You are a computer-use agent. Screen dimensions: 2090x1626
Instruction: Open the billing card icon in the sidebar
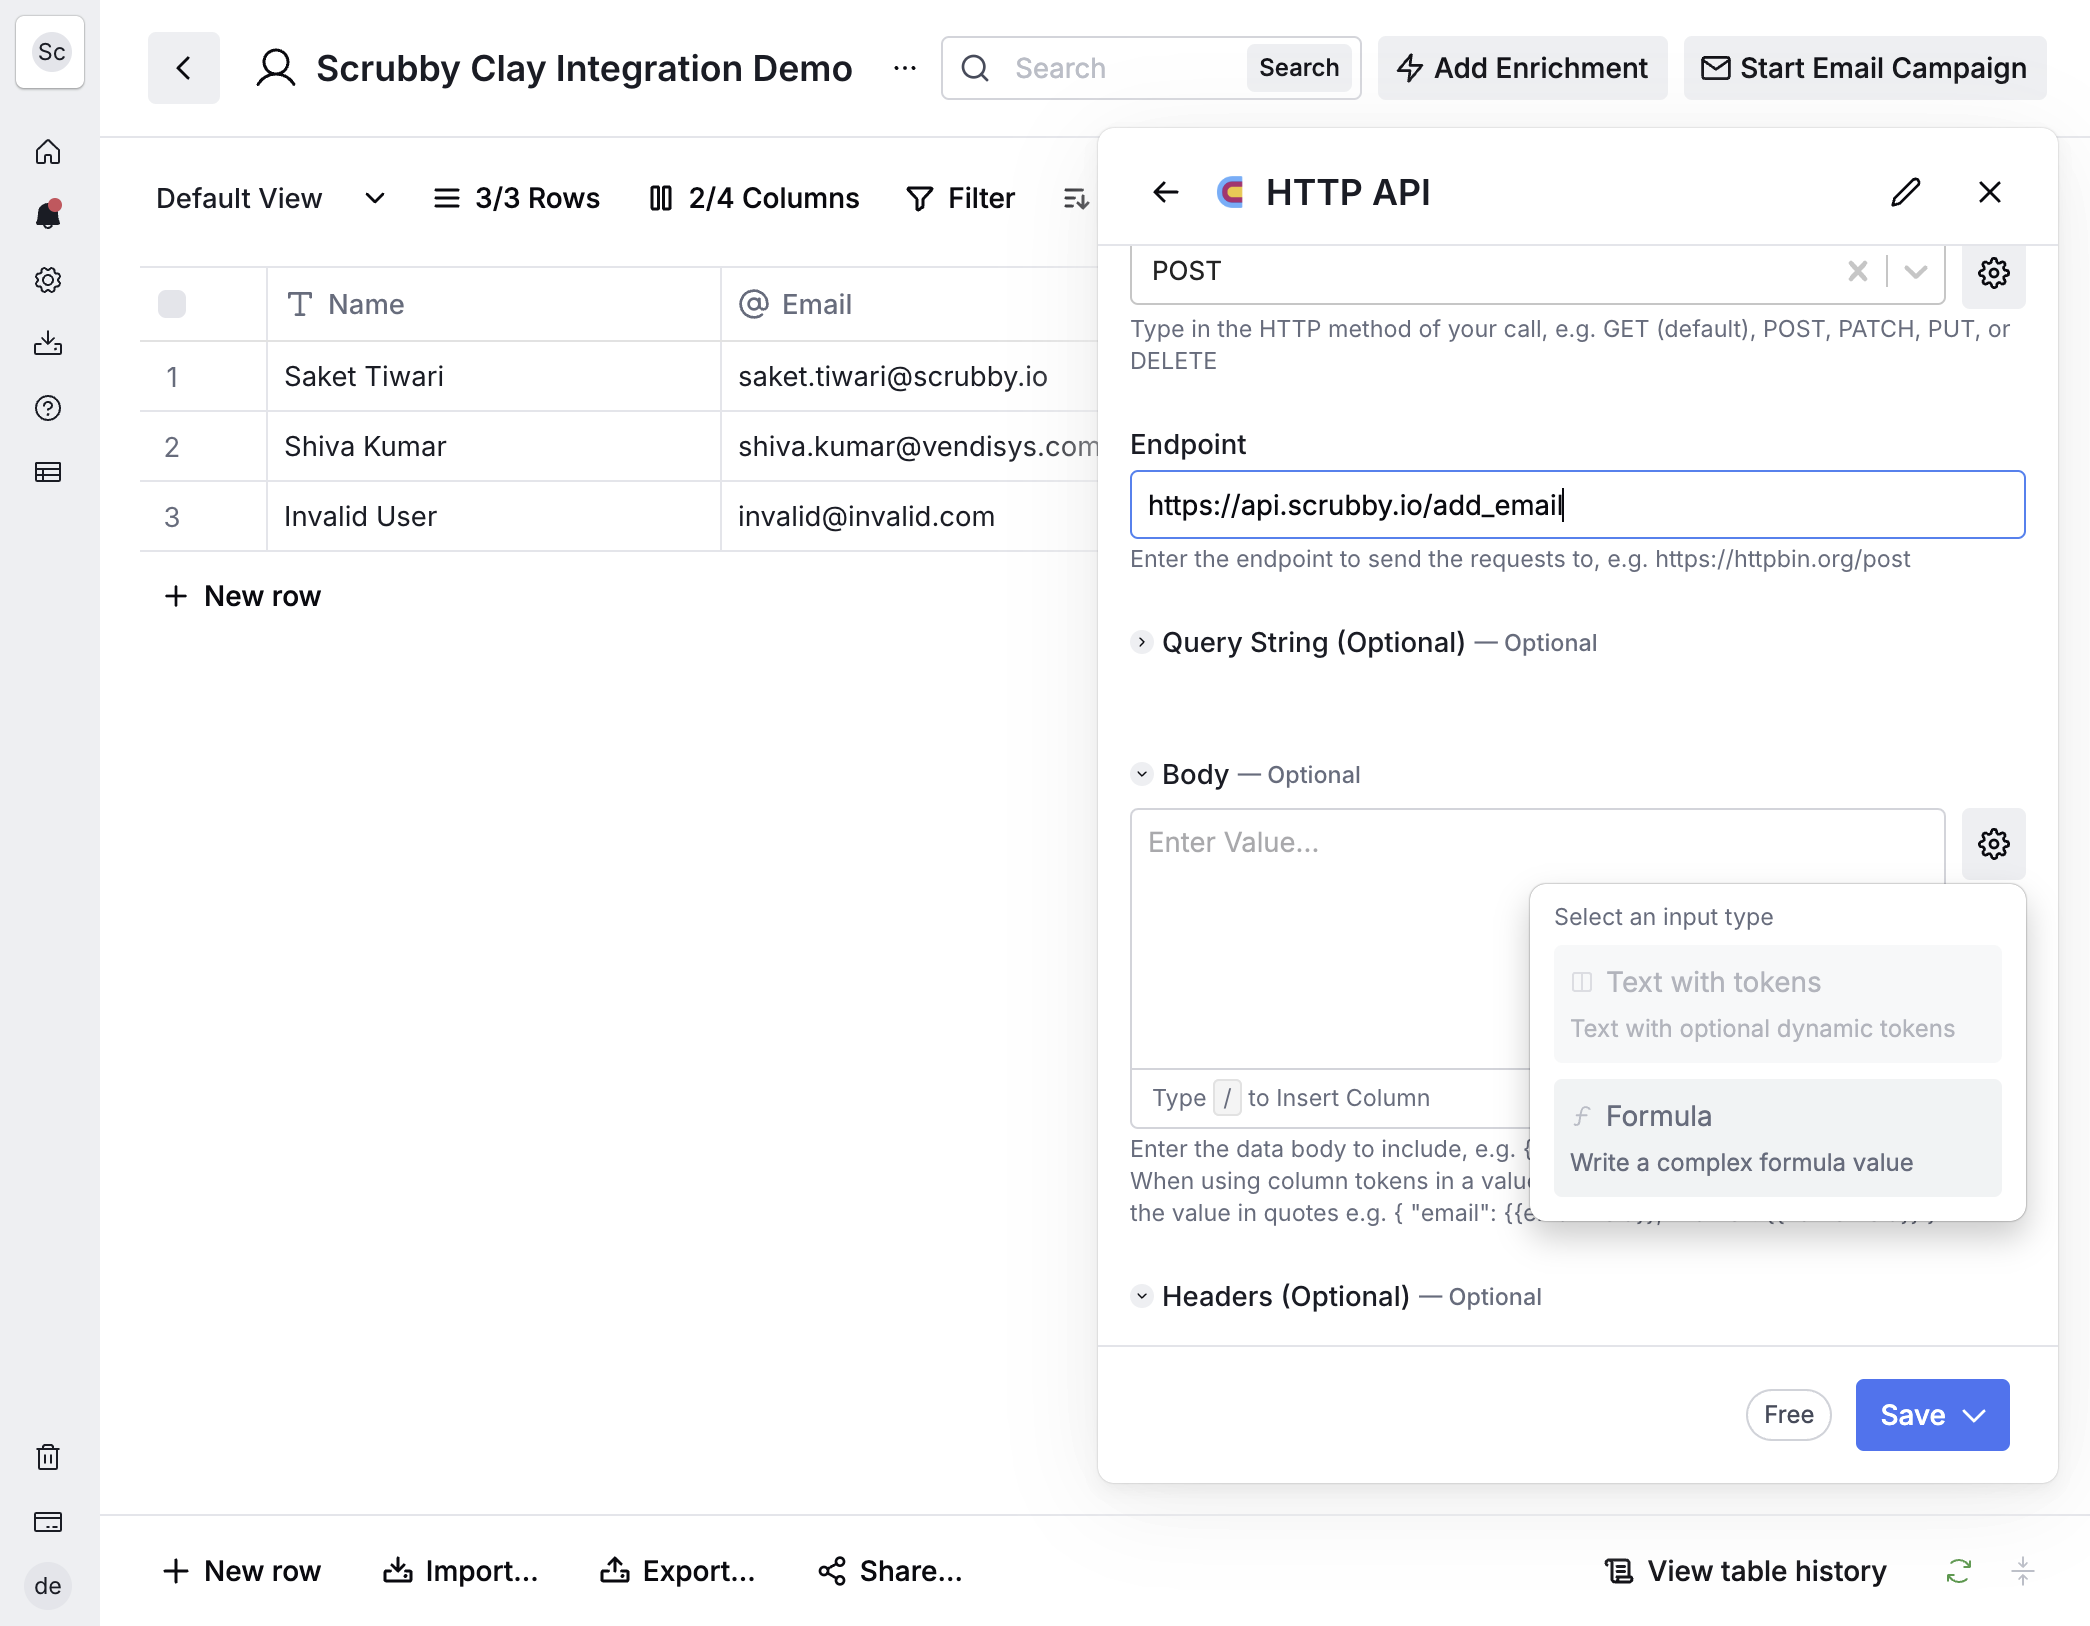tap(48, 1522)
